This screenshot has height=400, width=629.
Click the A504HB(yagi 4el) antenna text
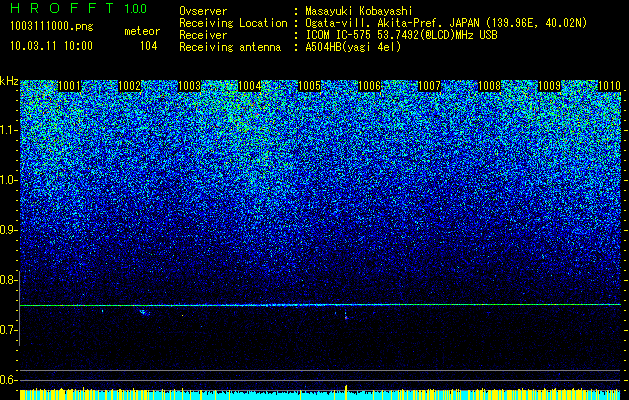(353, 47)
